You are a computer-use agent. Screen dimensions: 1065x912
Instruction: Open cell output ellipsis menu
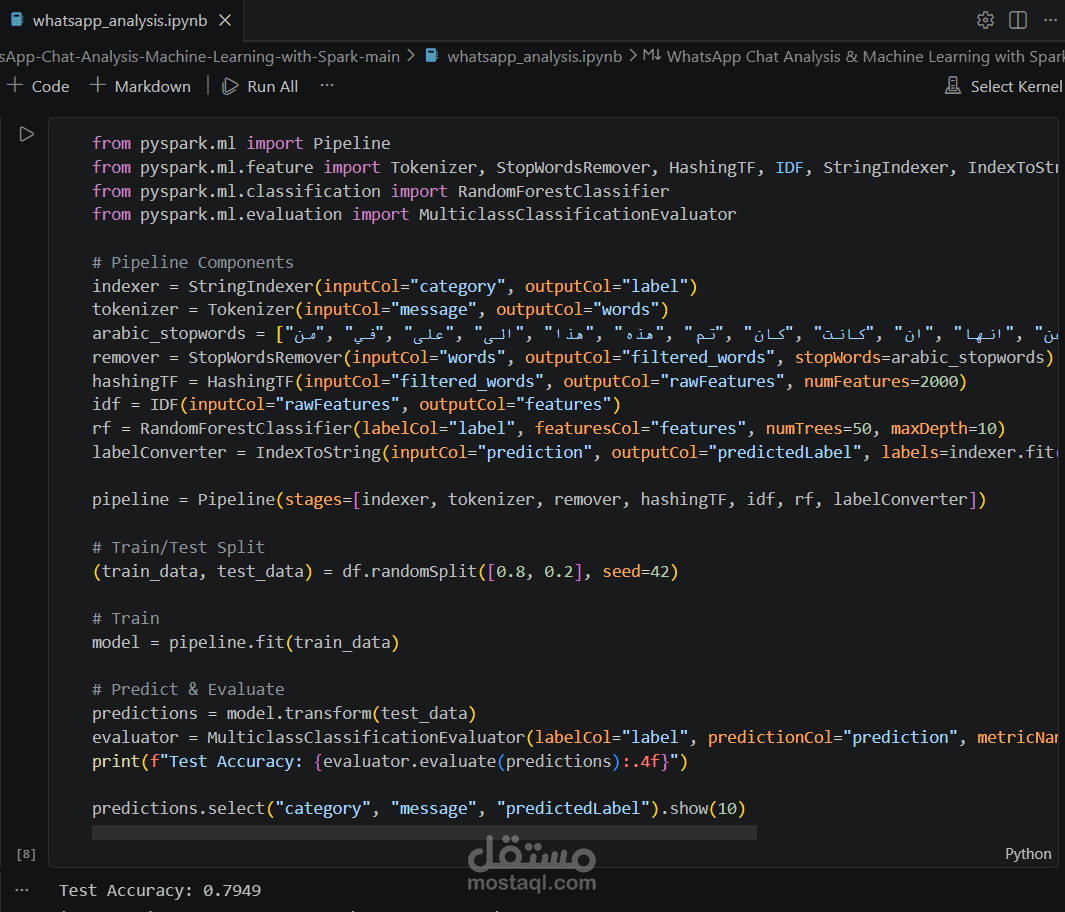[x=22, y=890]
